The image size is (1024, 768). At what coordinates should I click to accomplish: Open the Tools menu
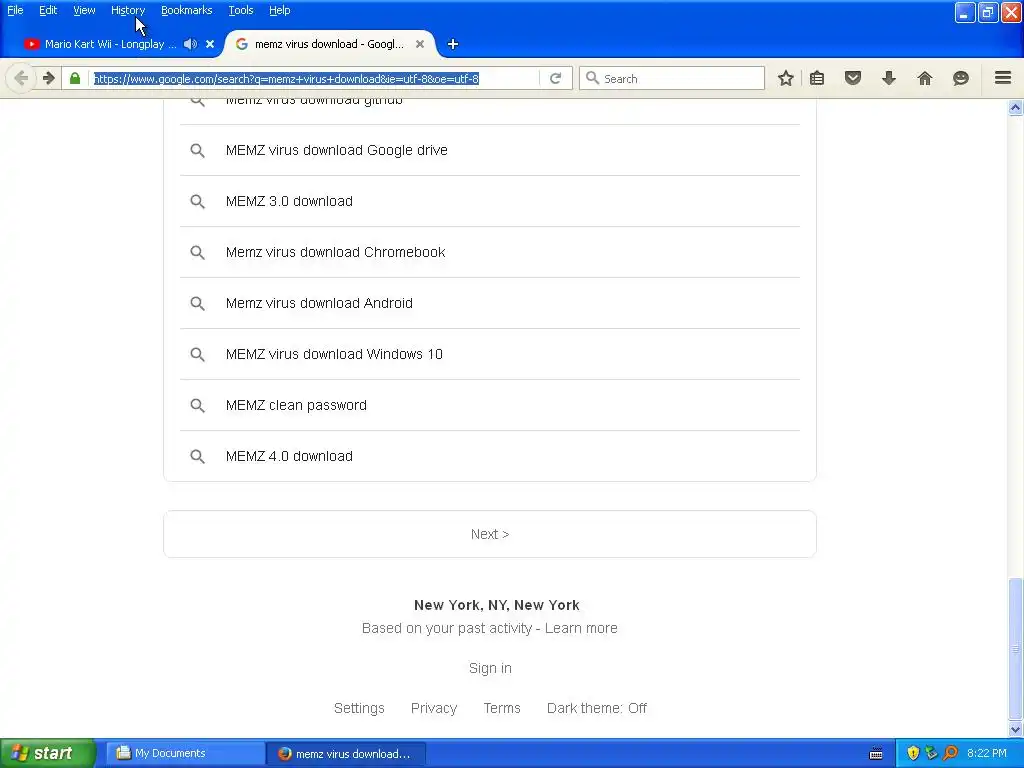point(241,10)
